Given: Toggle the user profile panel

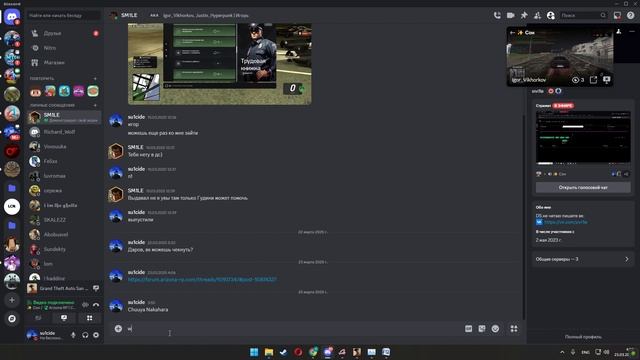Looking at the screenshot, I should (x=551, y=15).
